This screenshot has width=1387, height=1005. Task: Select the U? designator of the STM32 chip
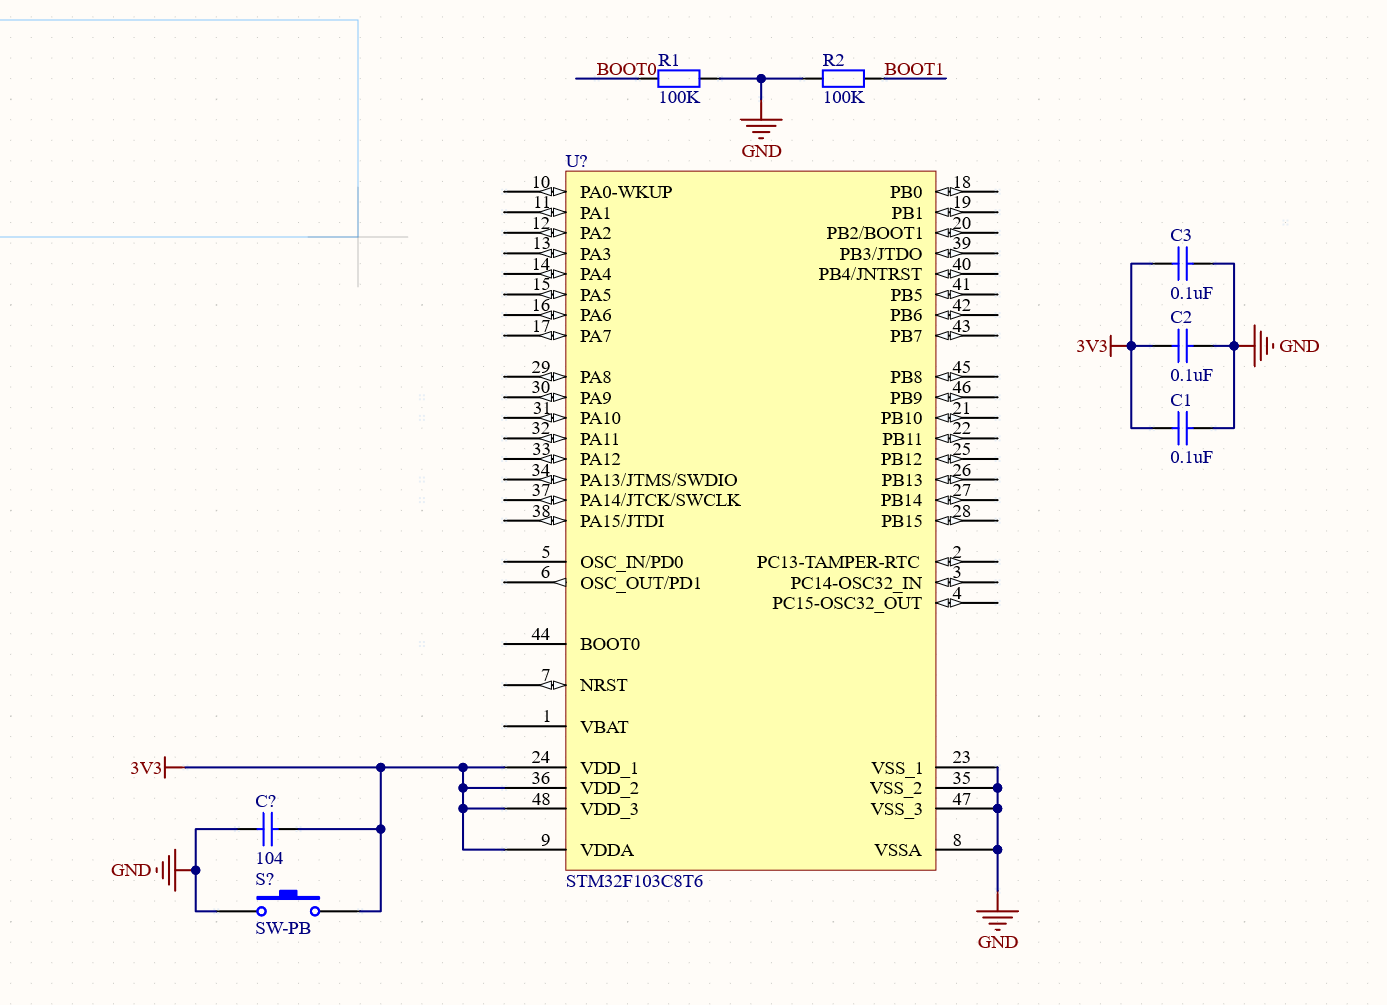(576, 161)
